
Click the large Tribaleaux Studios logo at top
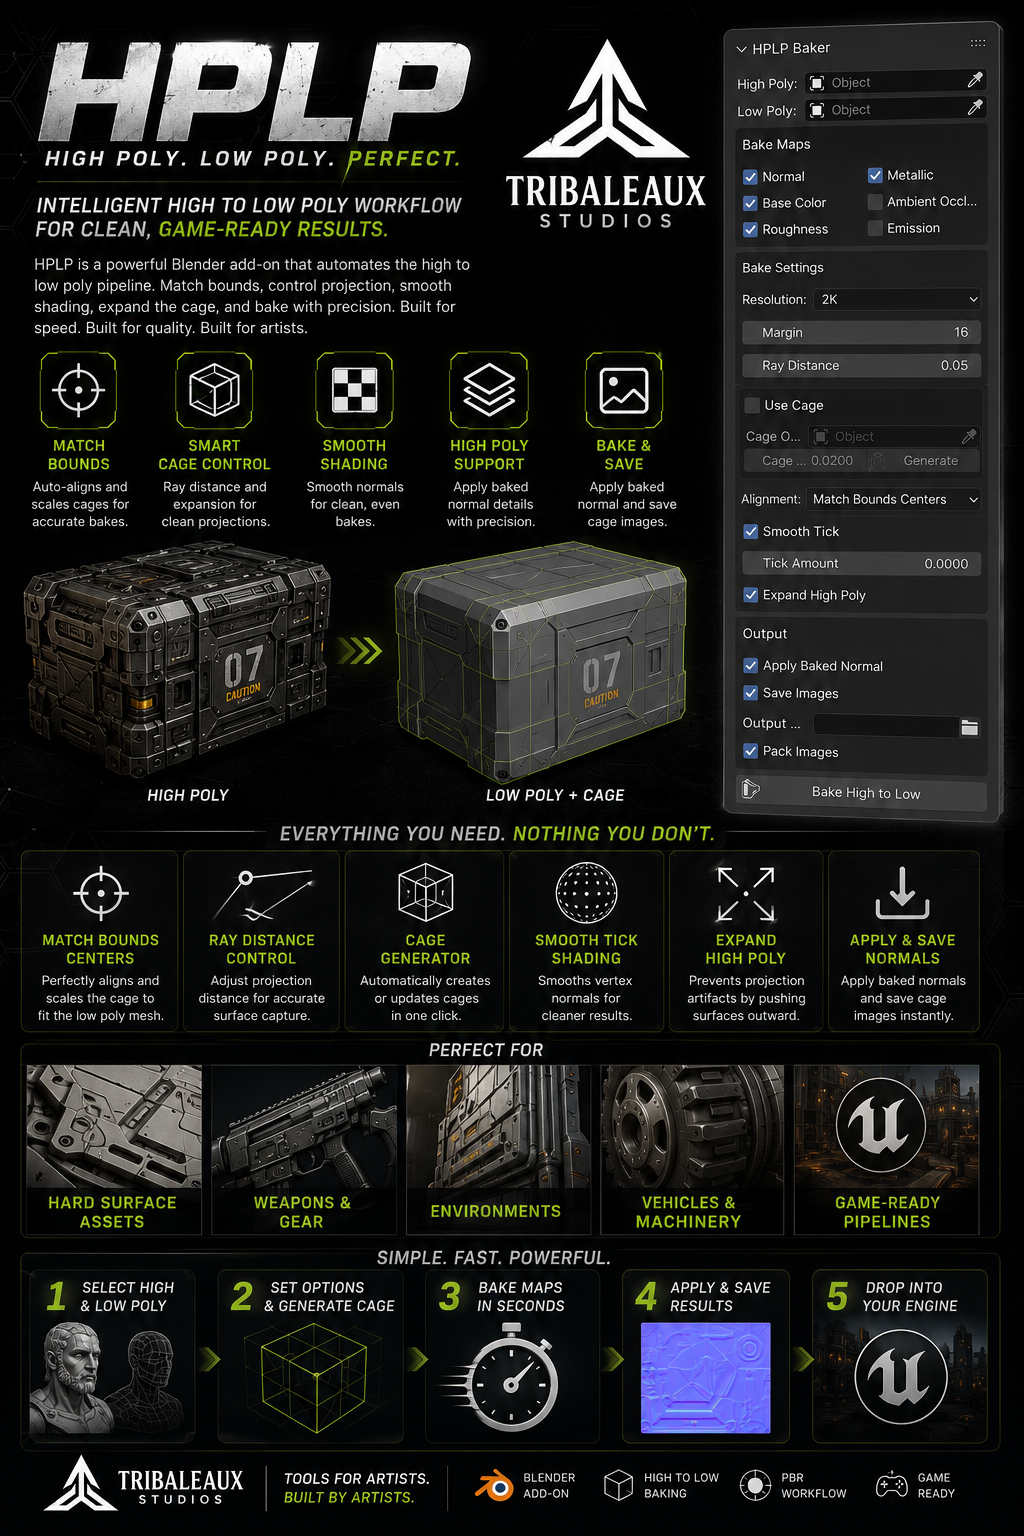point(606,135)
